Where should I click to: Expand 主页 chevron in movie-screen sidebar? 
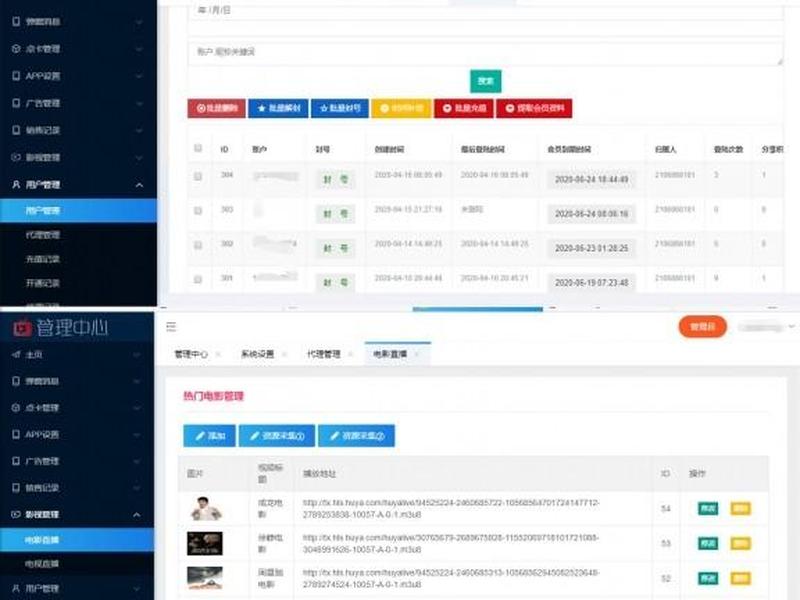[137, 355]
